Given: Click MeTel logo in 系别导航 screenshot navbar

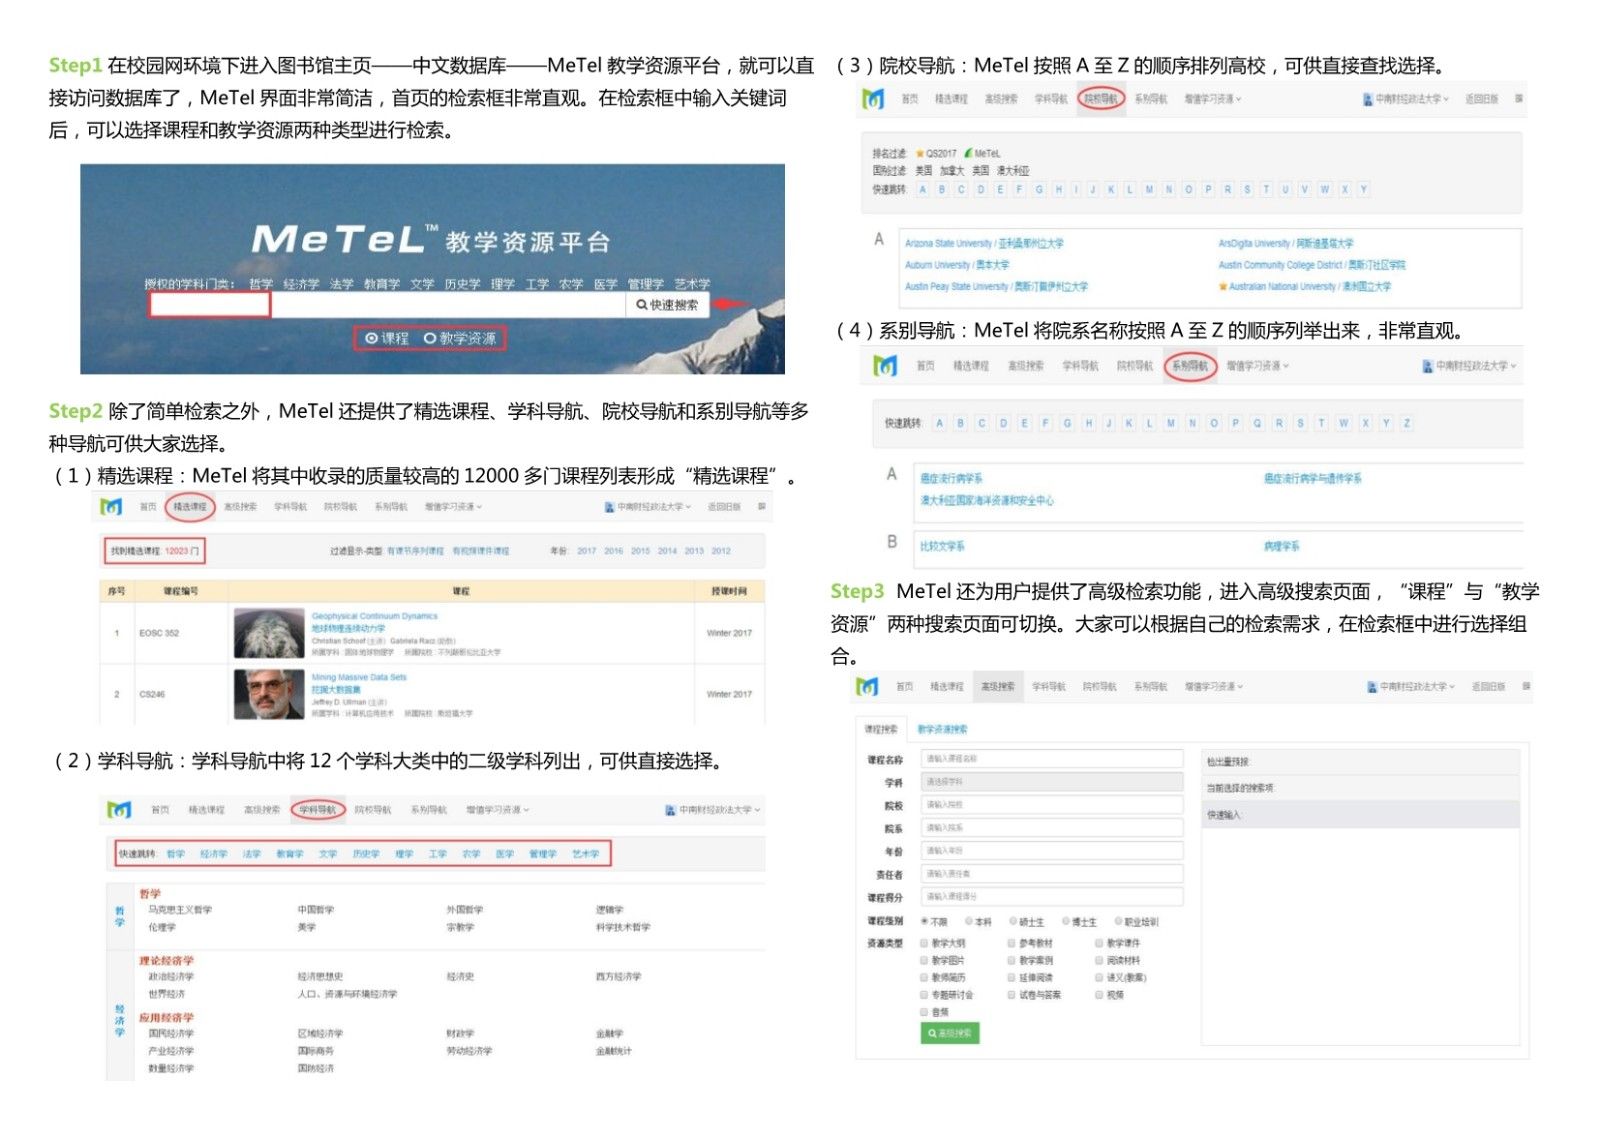Looking at the screenshot, I should pos(885,366).
